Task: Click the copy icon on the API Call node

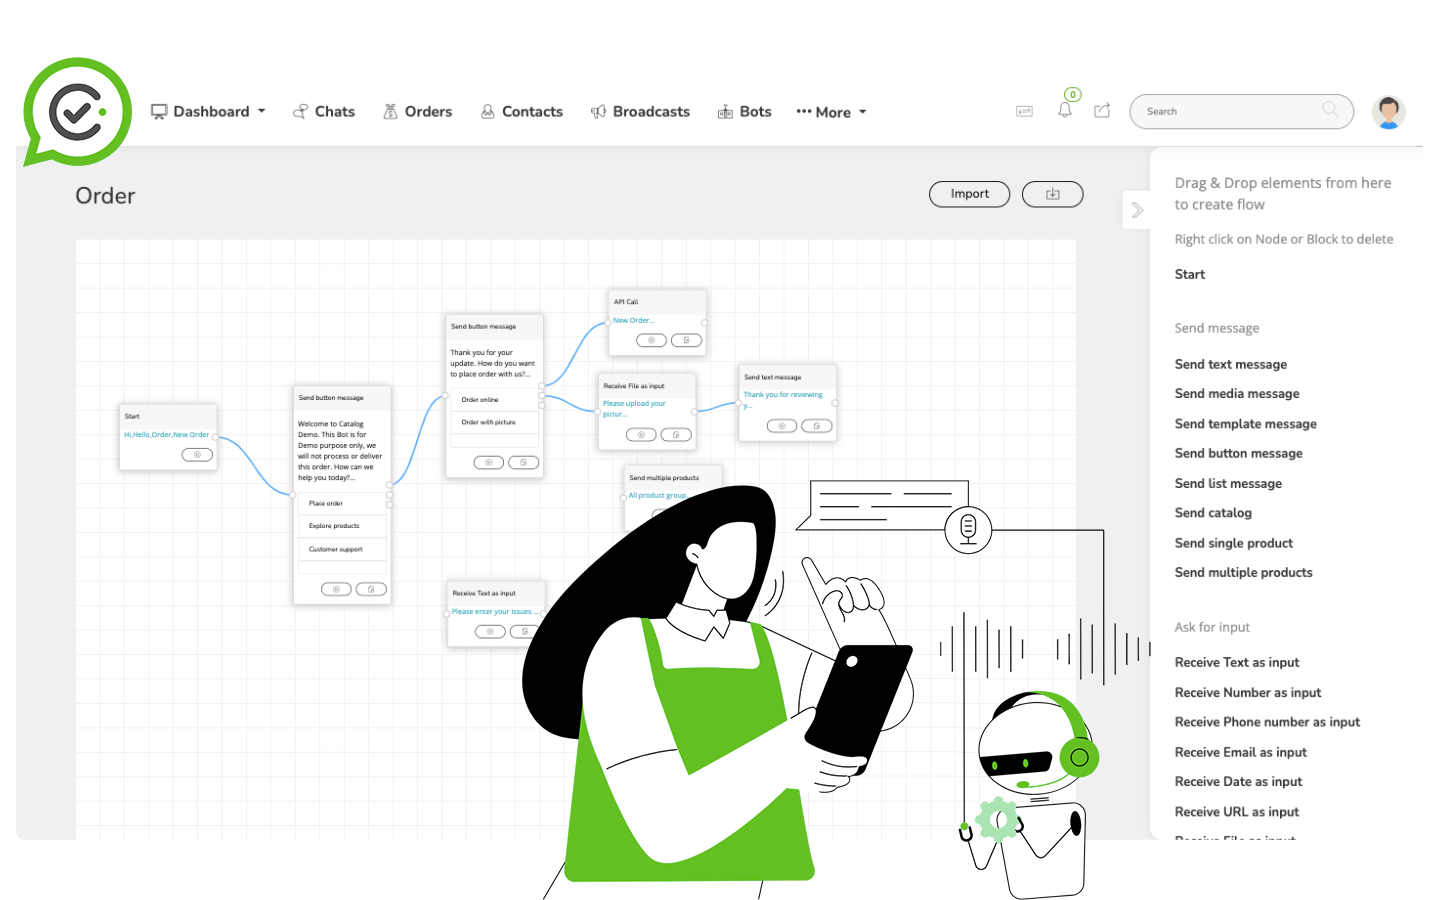Action: coord(686,340)
